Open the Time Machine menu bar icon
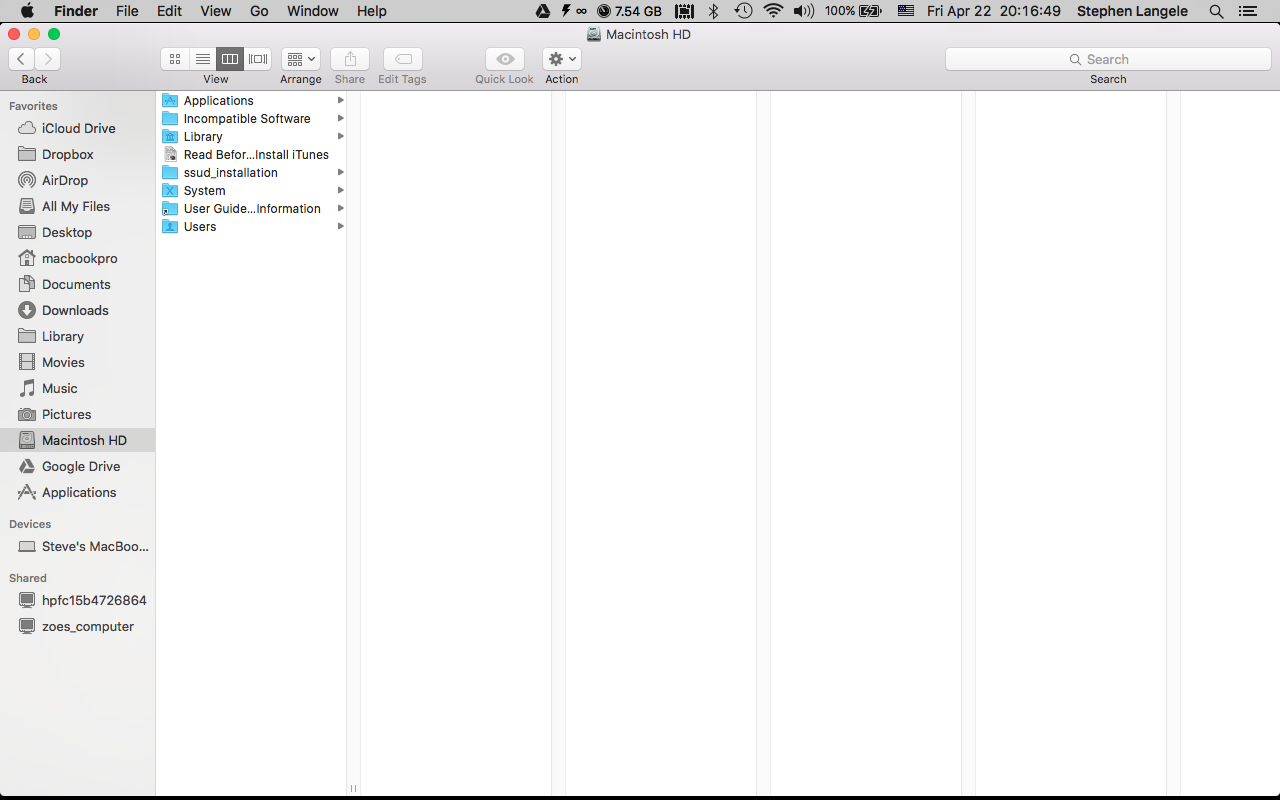 (x=743, y=11)
